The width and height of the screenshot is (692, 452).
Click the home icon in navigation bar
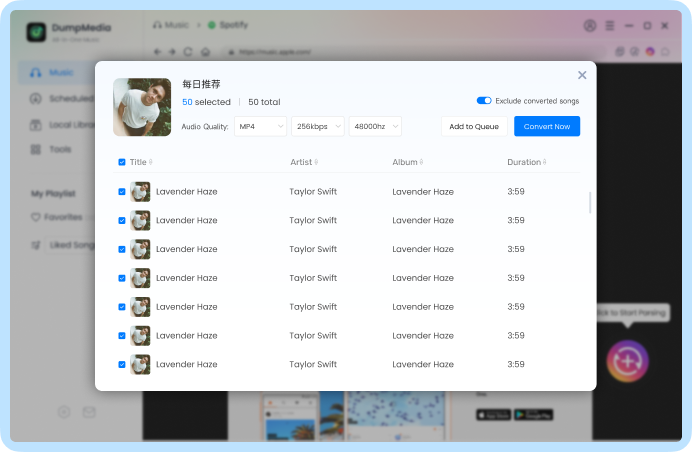point(205,51)
